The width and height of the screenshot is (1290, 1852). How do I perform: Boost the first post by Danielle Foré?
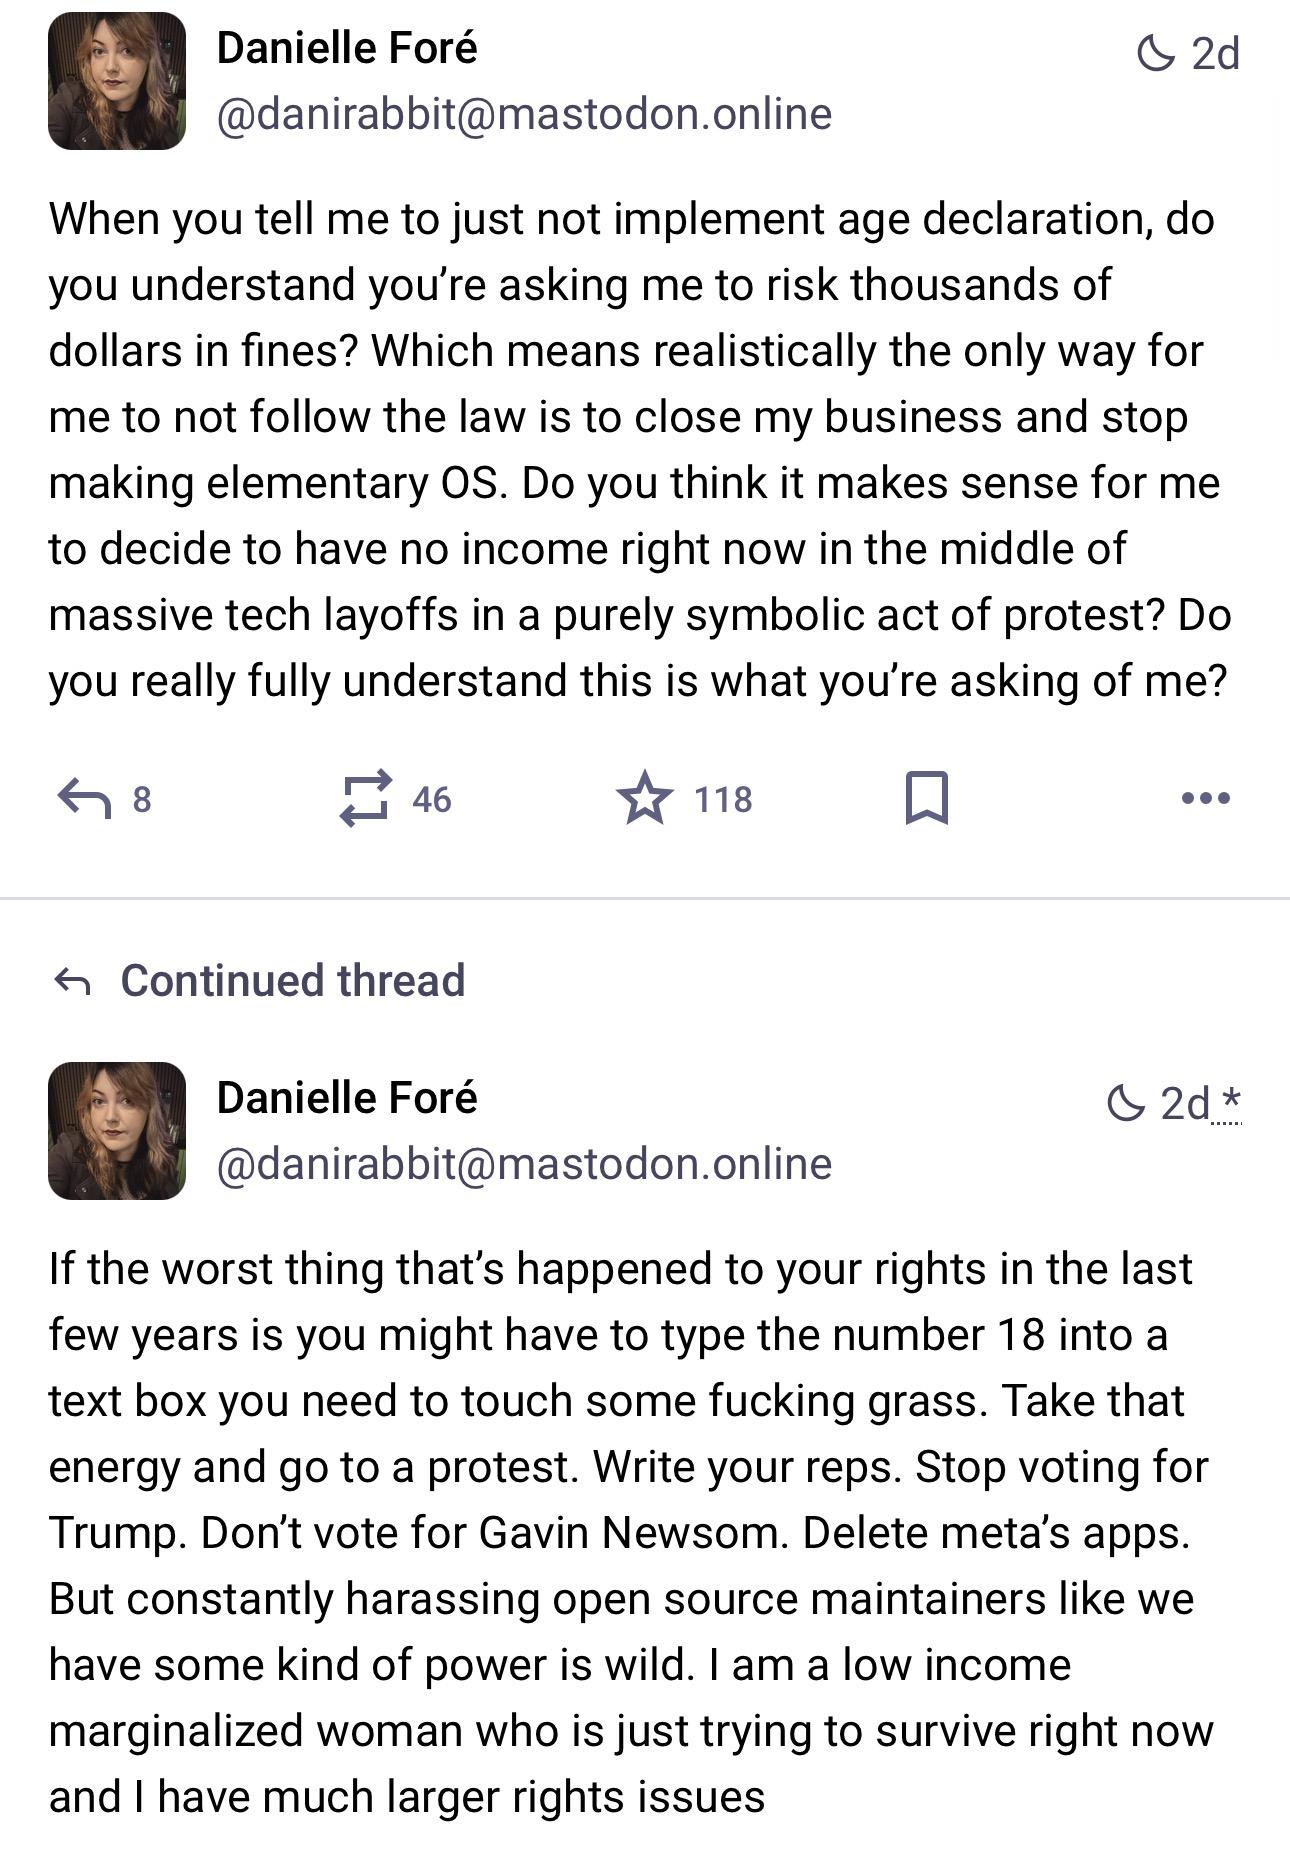tap(364, 798)
